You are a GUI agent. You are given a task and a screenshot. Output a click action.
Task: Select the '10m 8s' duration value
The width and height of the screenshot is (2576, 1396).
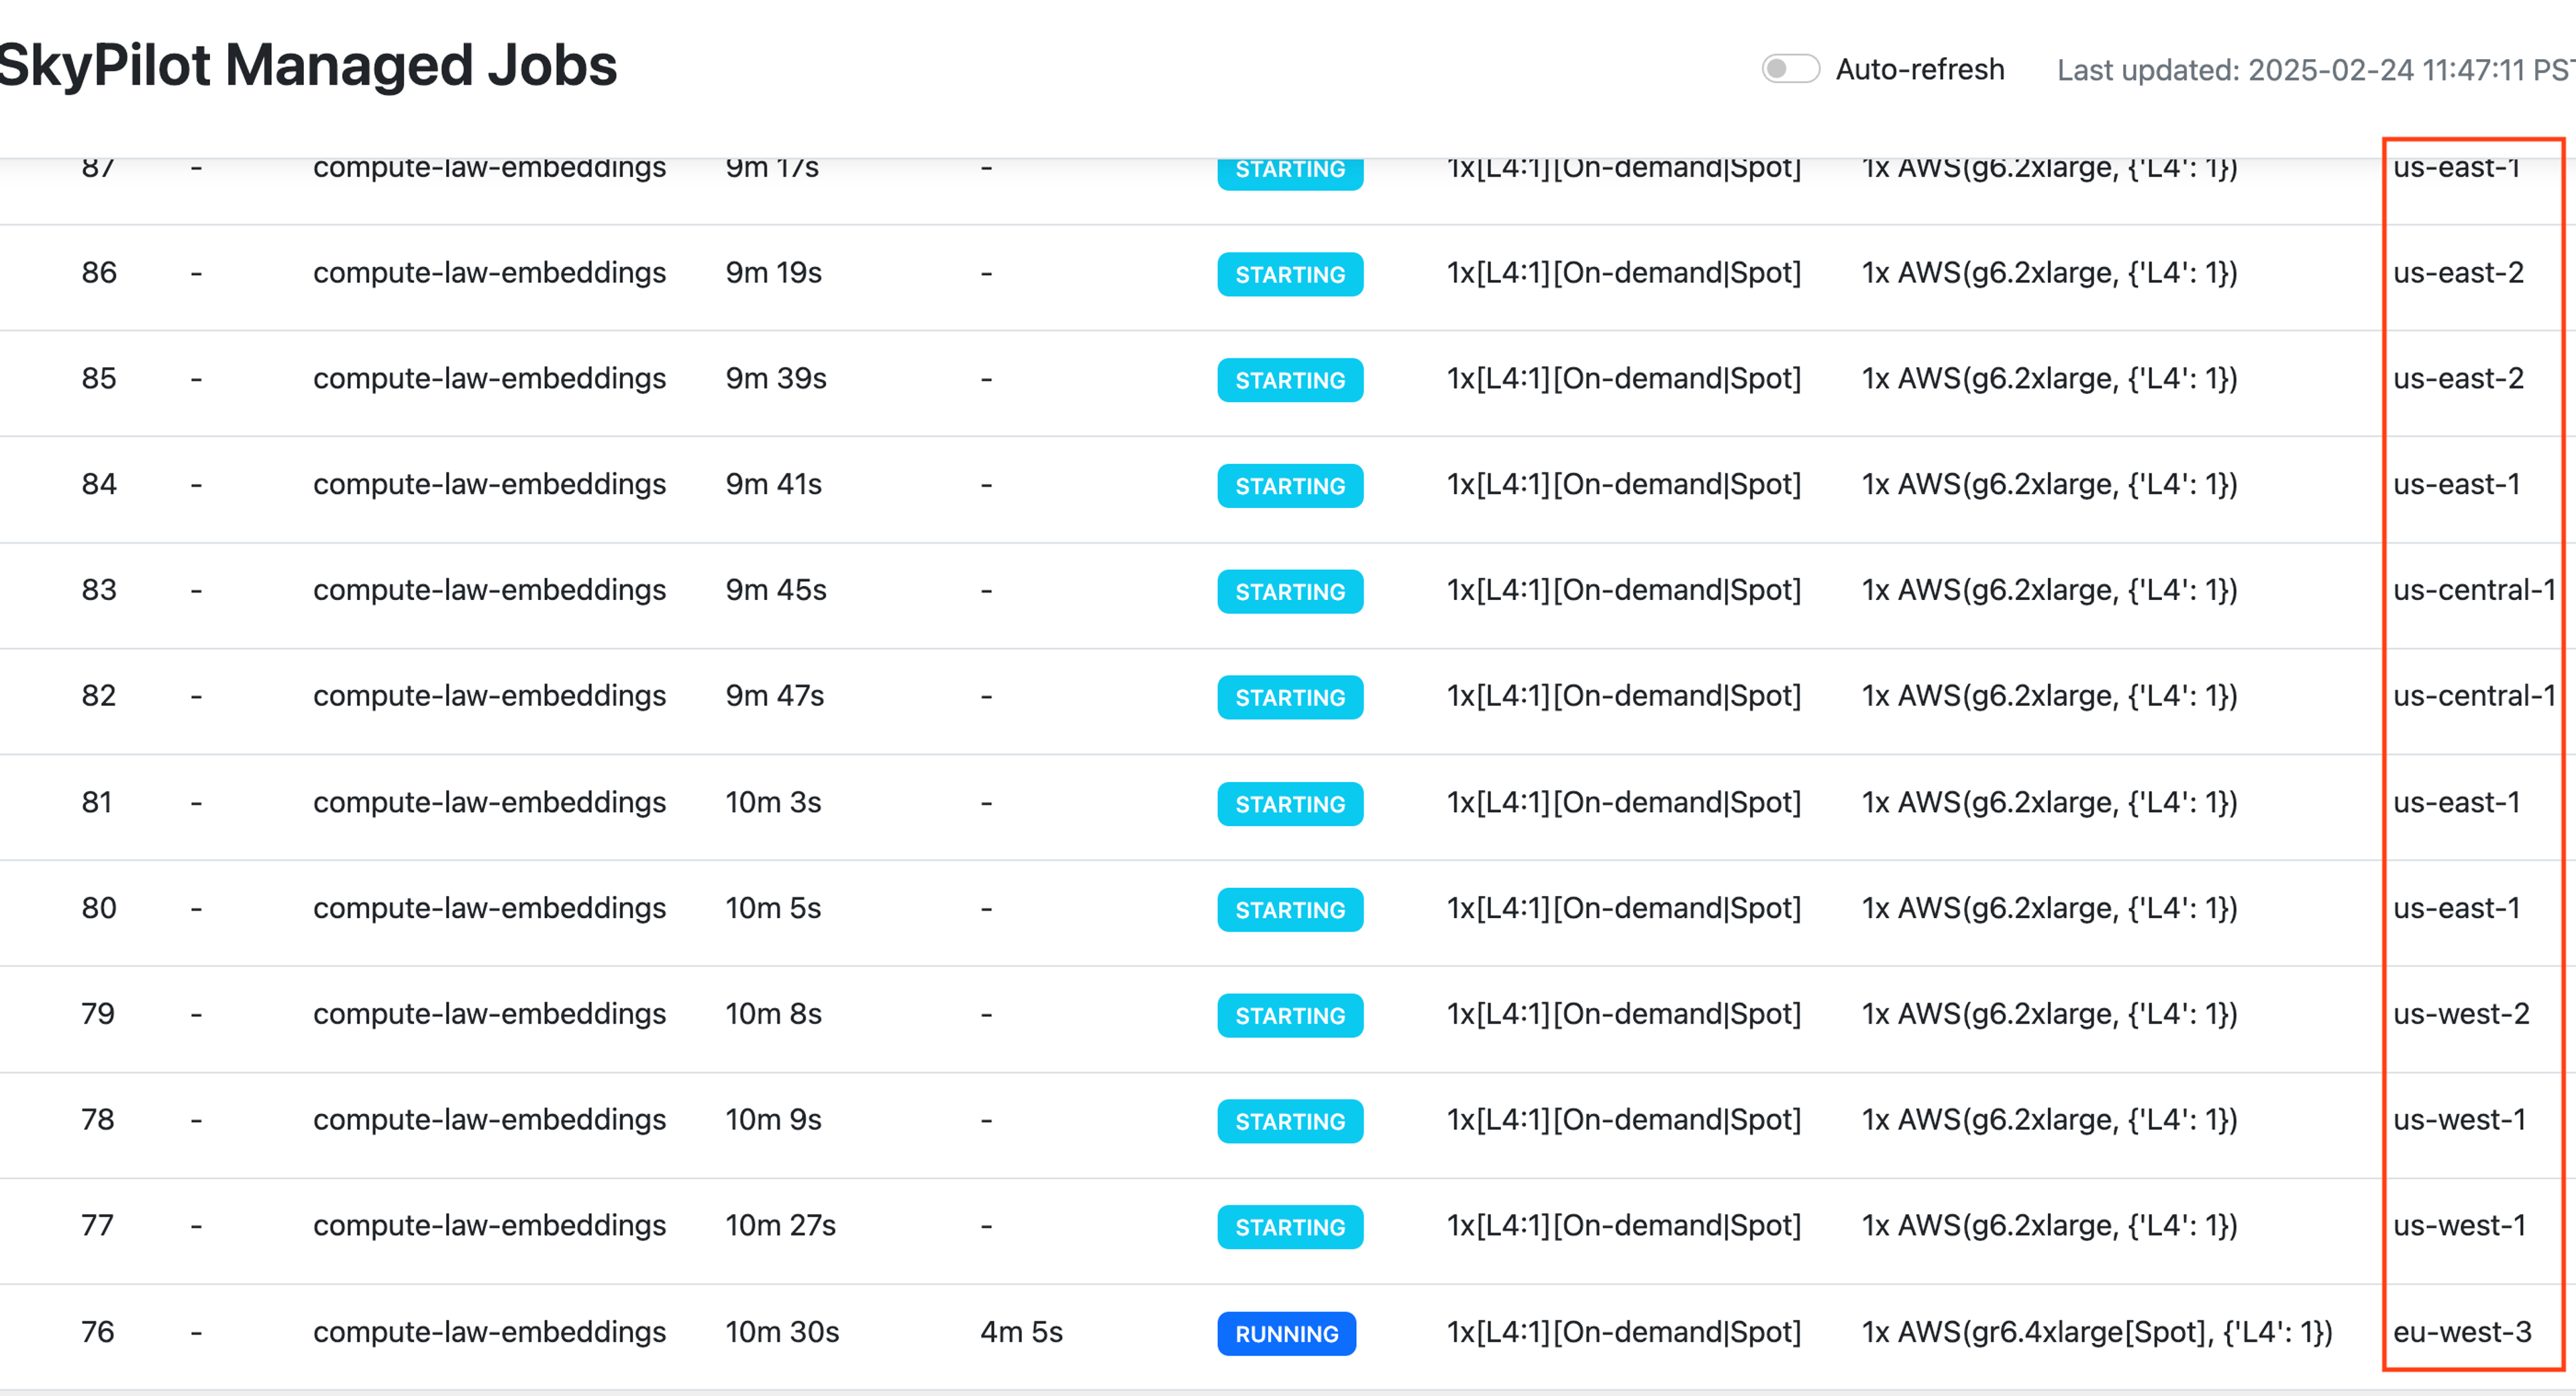coord(773,1015)
